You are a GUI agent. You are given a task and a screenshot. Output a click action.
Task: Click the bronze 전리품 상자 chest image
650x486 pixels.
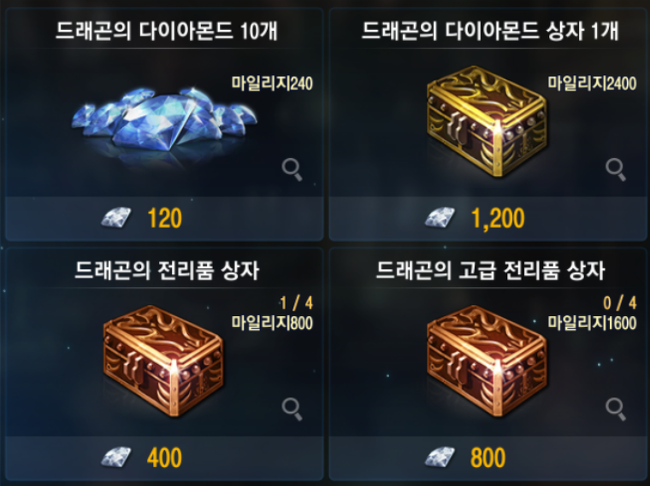pos(163,361)
